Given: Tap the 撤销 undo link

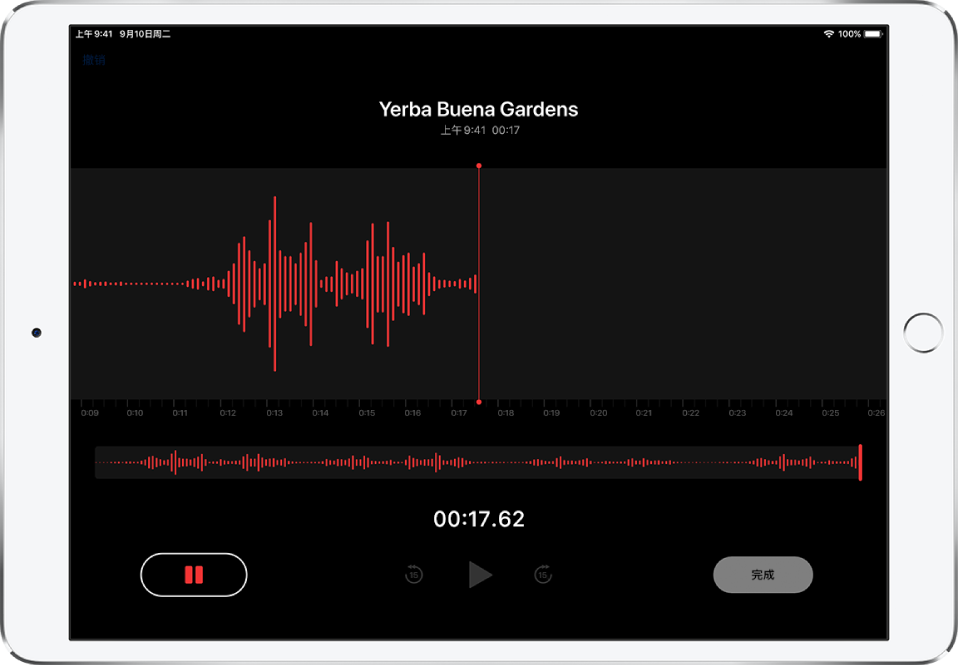Looking at the screenshot, I should pos(94,60).
